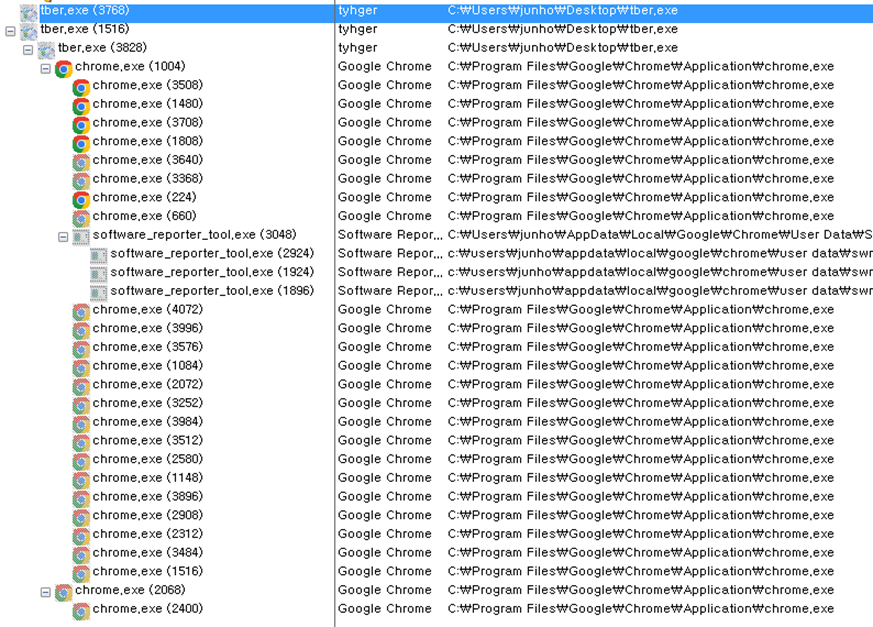Click the Chrome icon for chrome.exe (3996)

pos(81,331)
